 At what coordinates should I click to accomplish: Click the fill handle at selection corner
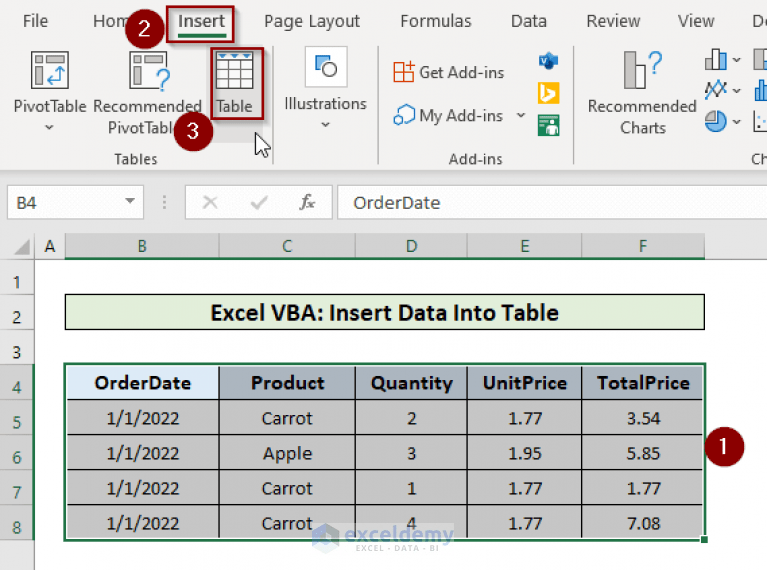pyautogui.click(x=704, y=539)
